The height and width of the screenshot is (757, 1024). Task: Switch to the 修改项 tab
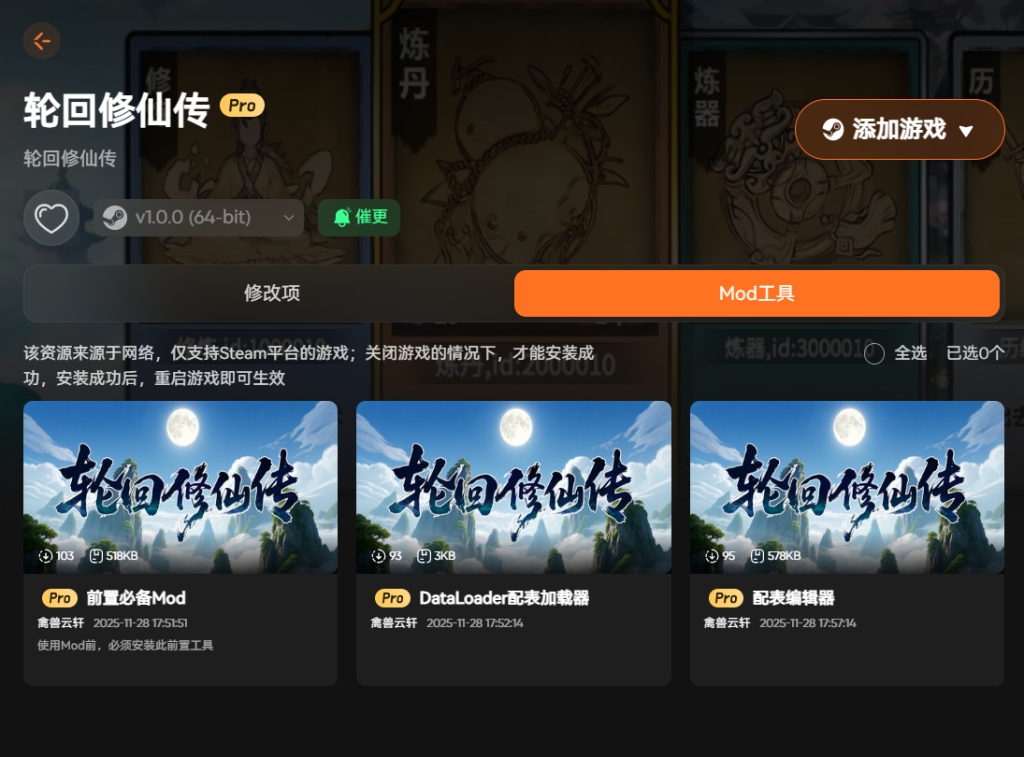[x=272, y=293]
